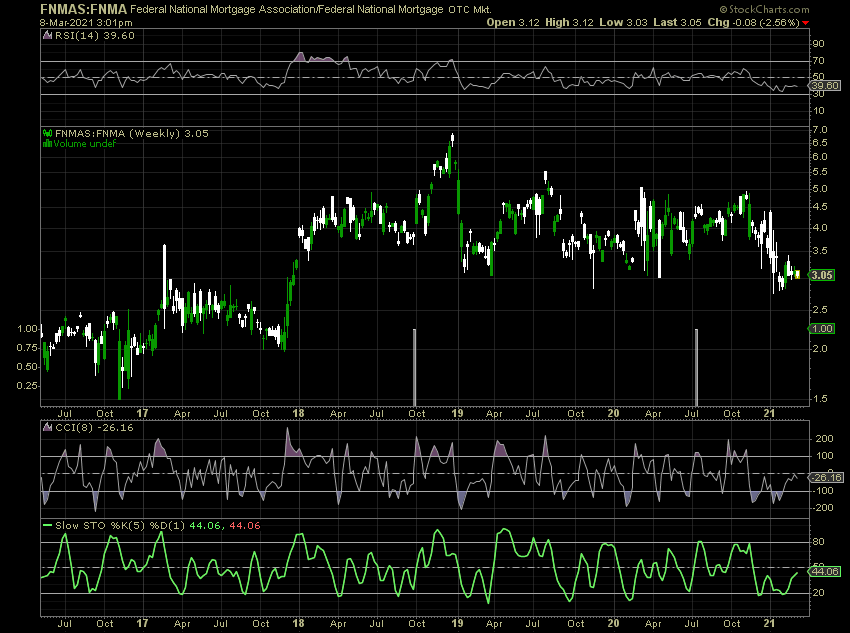
Task: Select the 44.06 Slow STO axis tag
Action: (822, 572)
